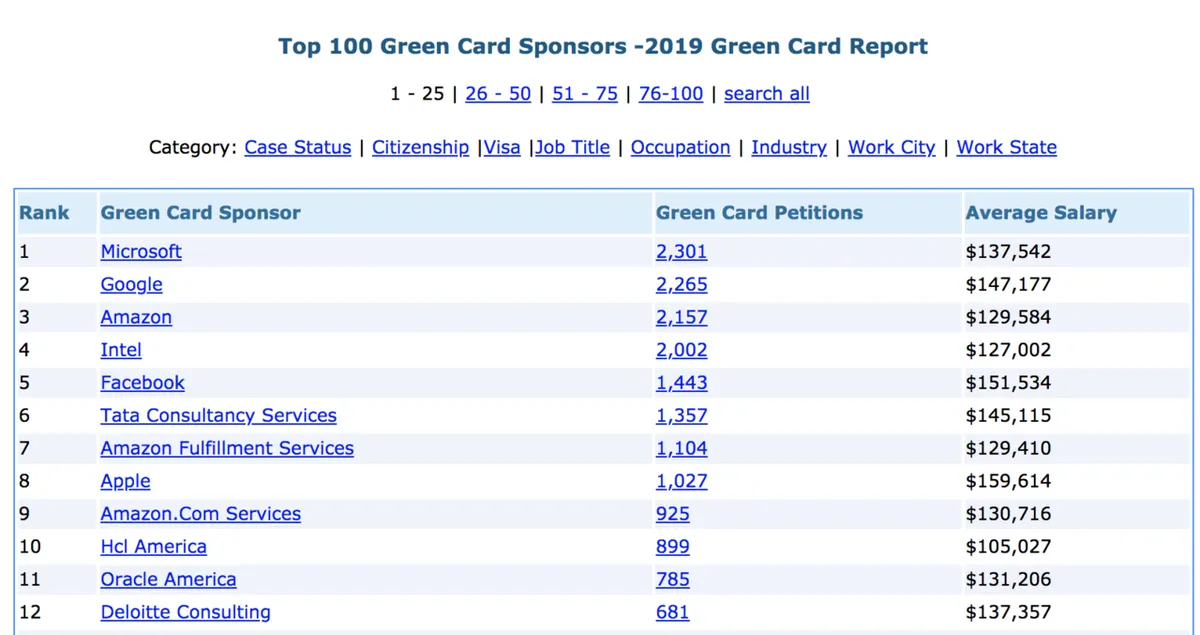View Amazon's green card details
The height and width of the screenshot is (635, 1200).
point(135,317)
